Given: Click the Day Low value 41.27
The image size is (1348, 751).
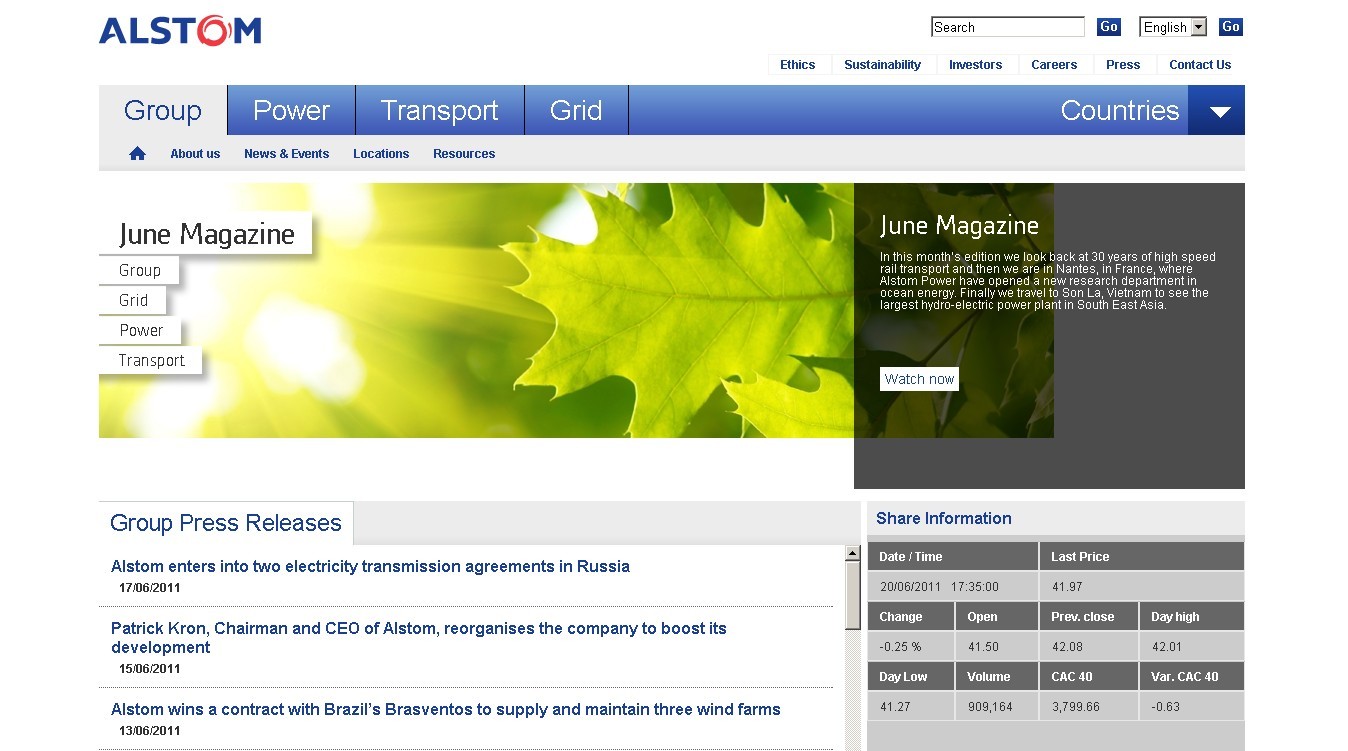Looking at the screenshot, I should click(x=895, y=707).
